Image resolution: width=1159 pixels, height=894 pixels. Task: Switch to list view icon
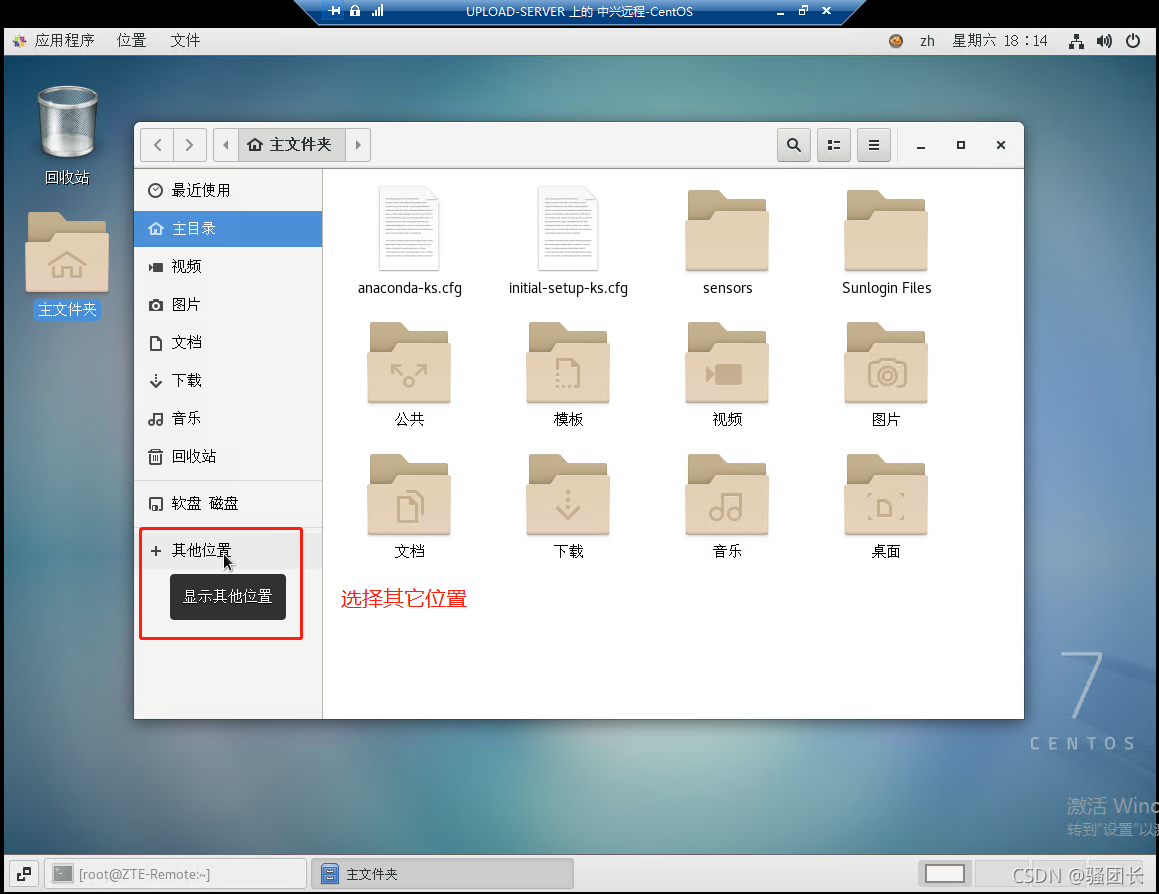834,145
